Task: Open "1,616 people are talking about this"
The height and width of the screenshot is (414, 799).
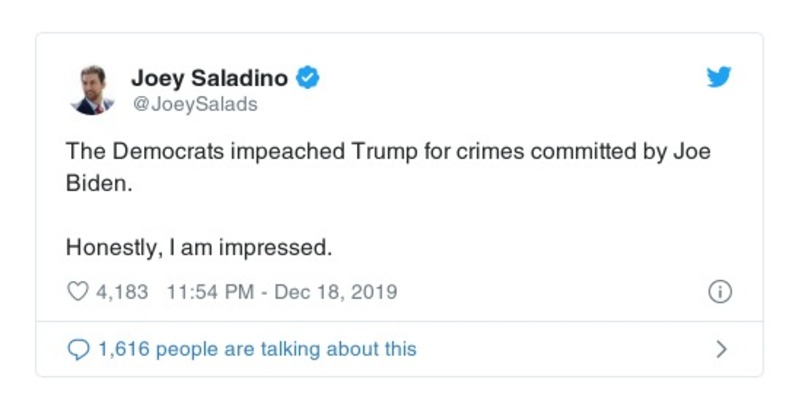Action: (256, 349)
